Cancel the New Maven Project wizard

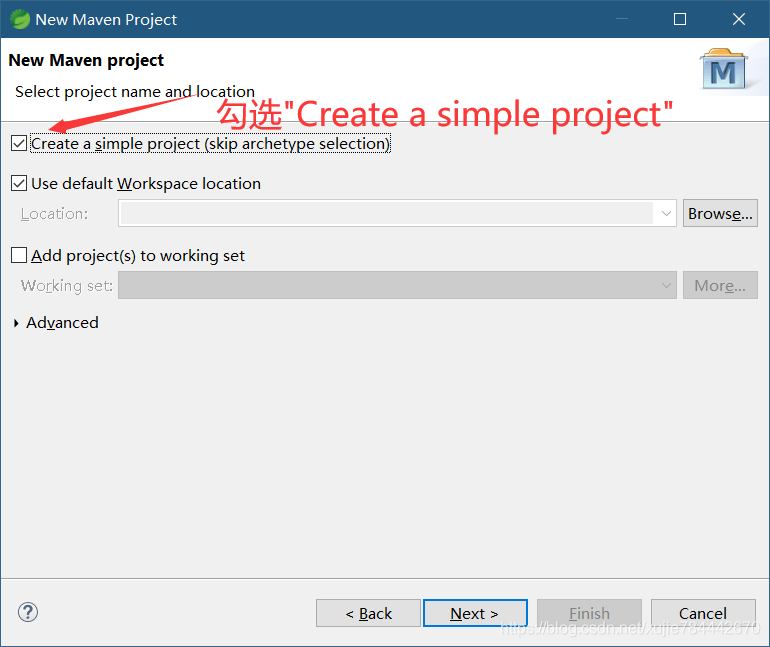pos(703,613)
